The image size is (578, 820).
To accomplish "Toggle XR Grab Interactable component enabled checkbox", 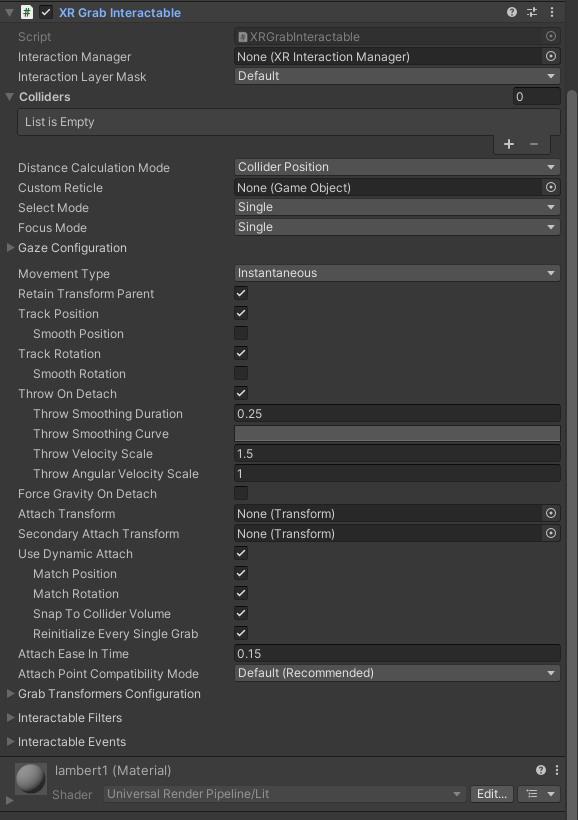I will [x=46, y=13].
